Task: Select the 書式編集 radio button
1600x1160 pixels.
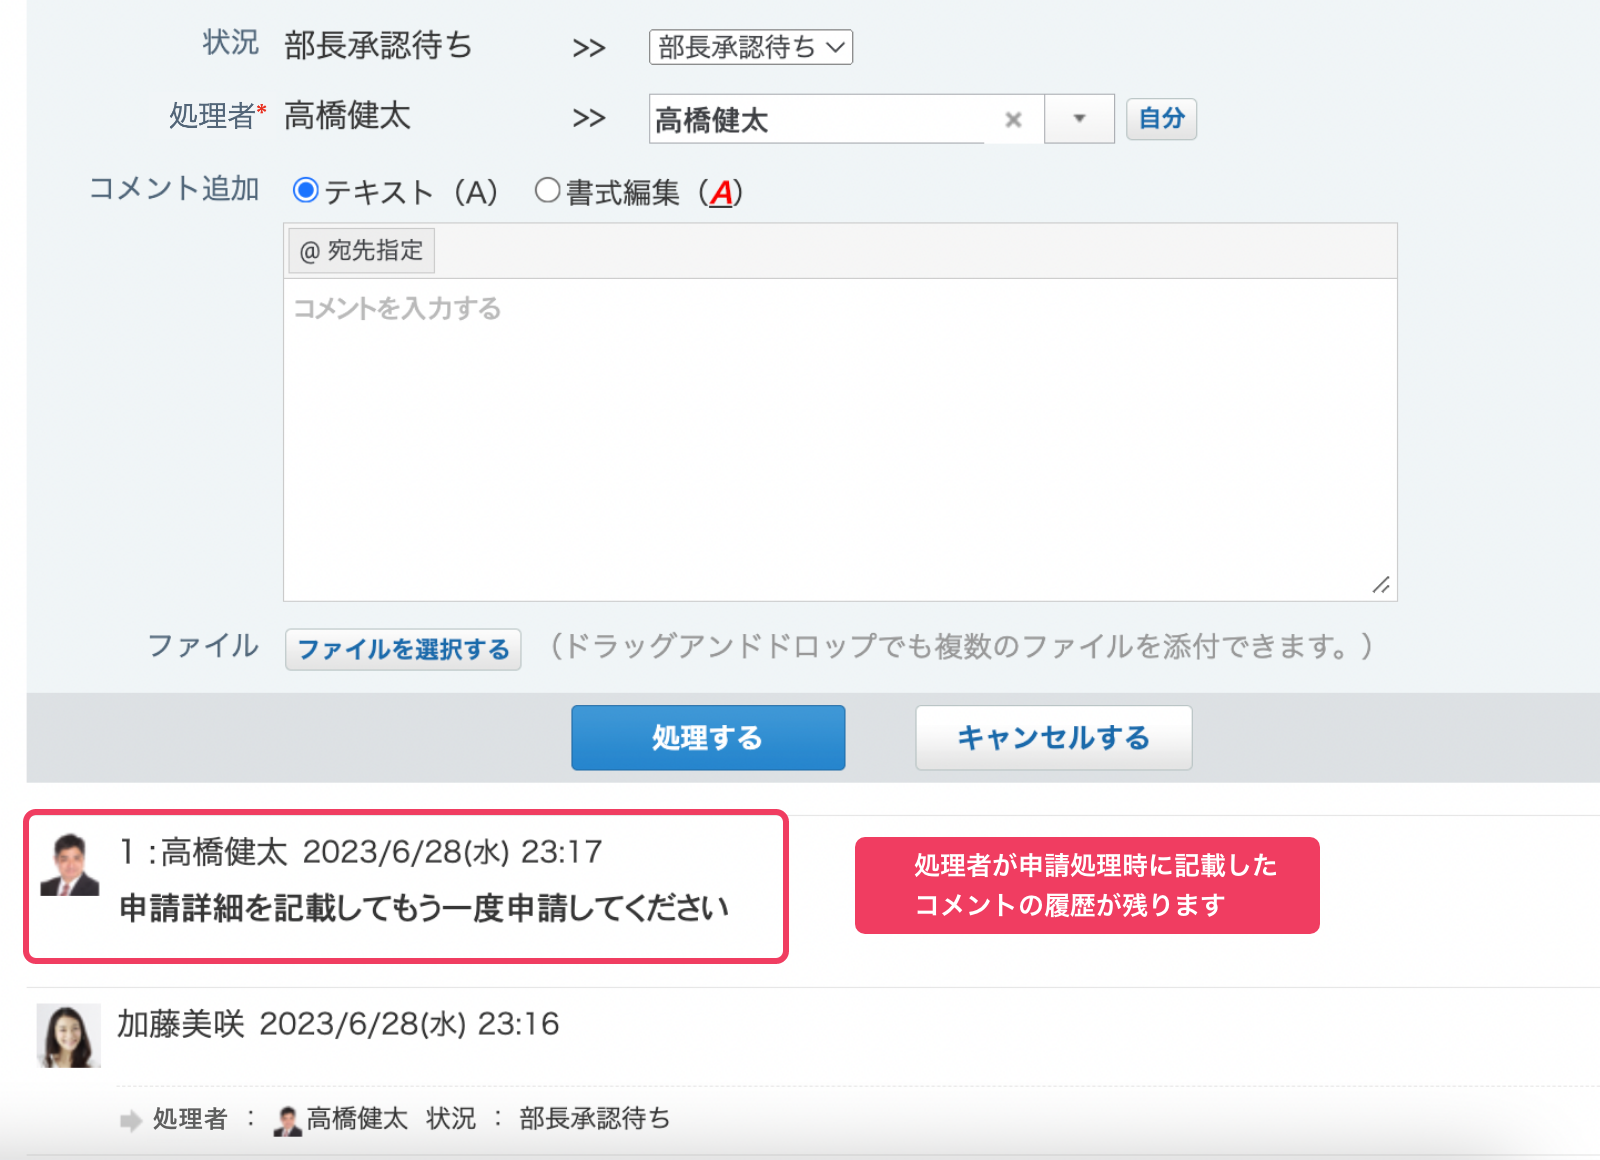Action: coord(547,190)
